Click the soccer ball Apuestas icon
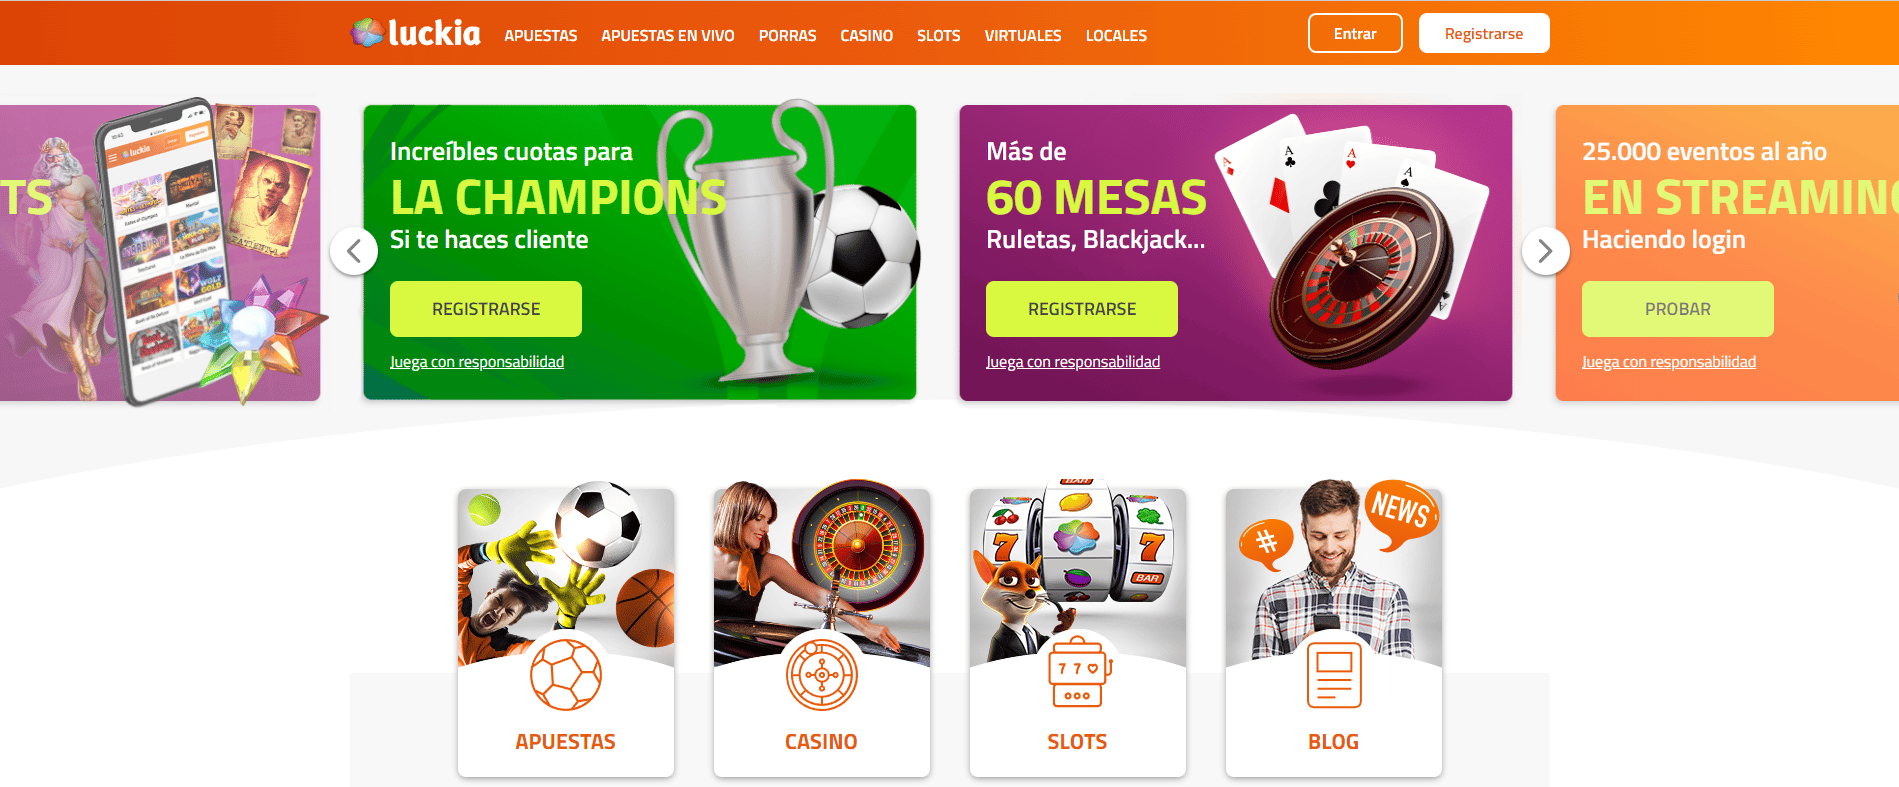The height and width of the screenshot is (787, 1899). 566,675
